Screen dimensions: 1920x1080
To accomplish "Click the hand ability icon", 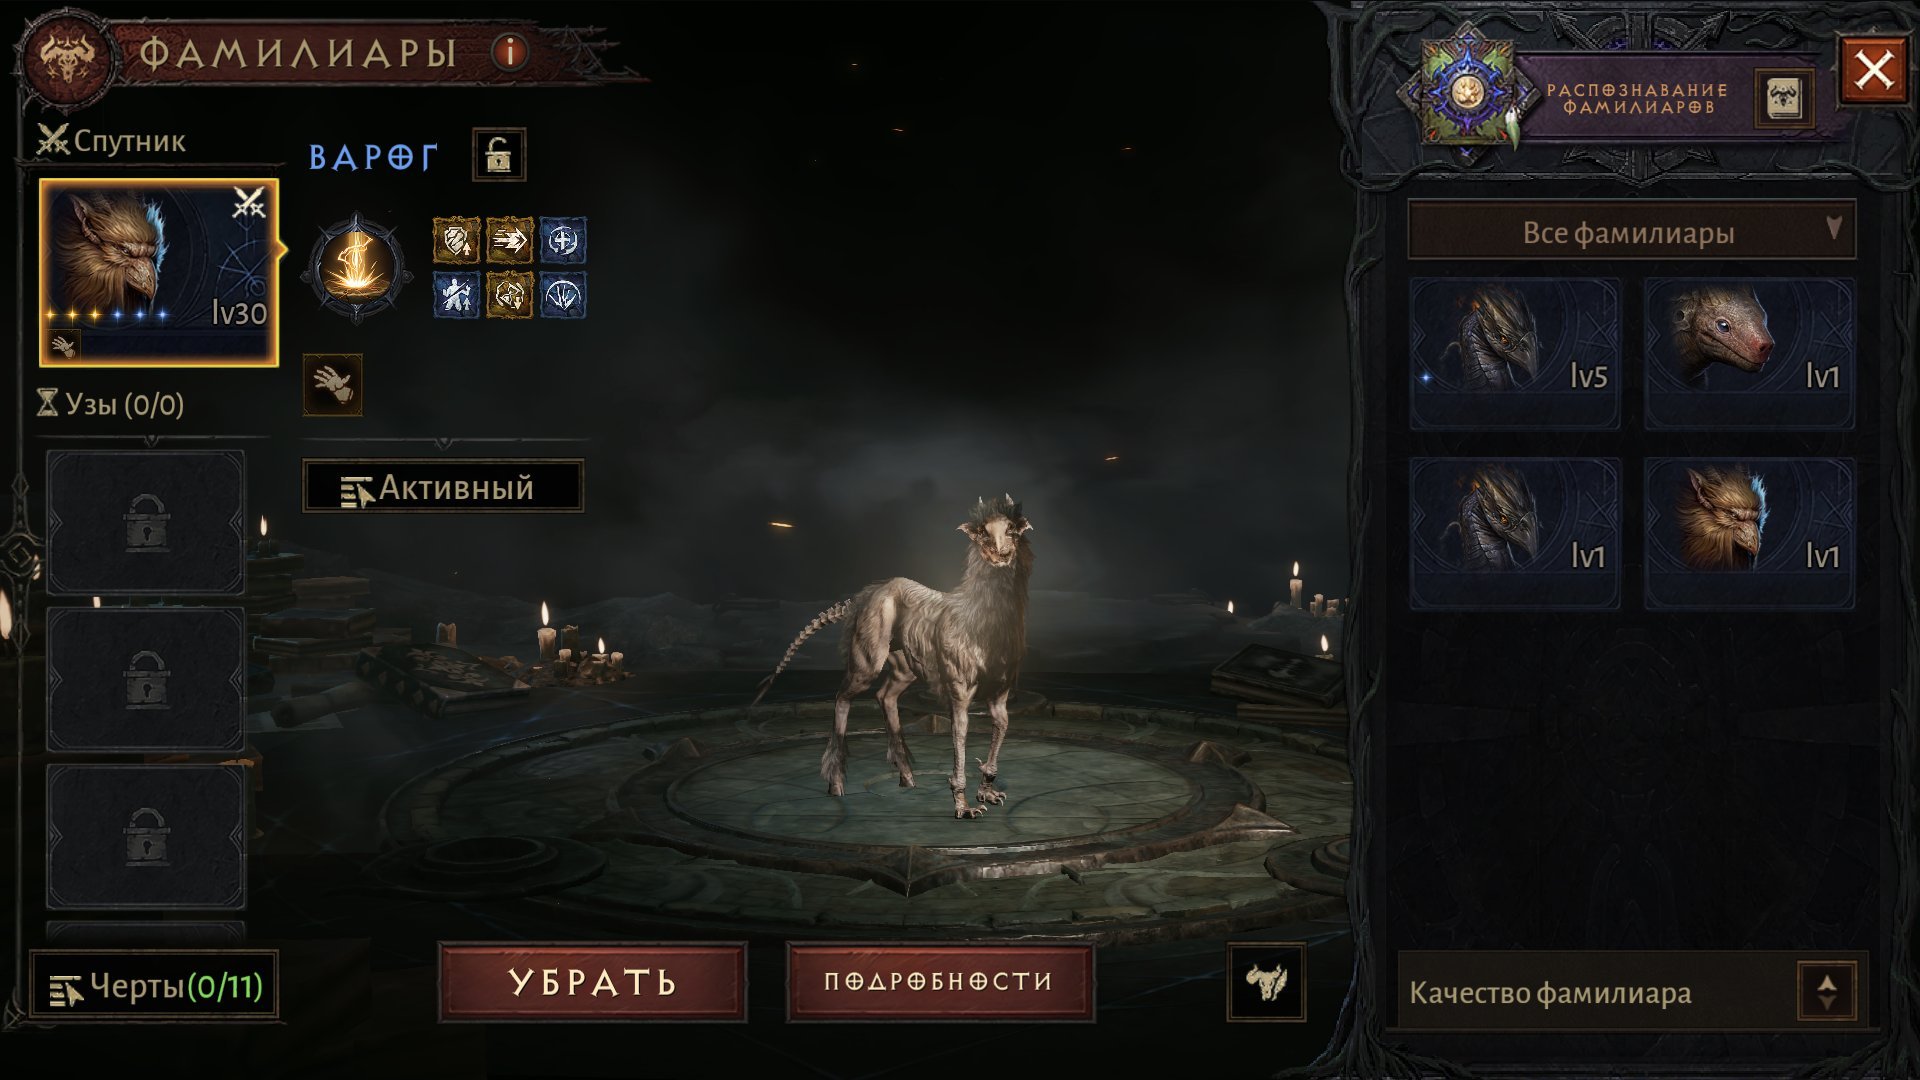I will pos(332,385).
